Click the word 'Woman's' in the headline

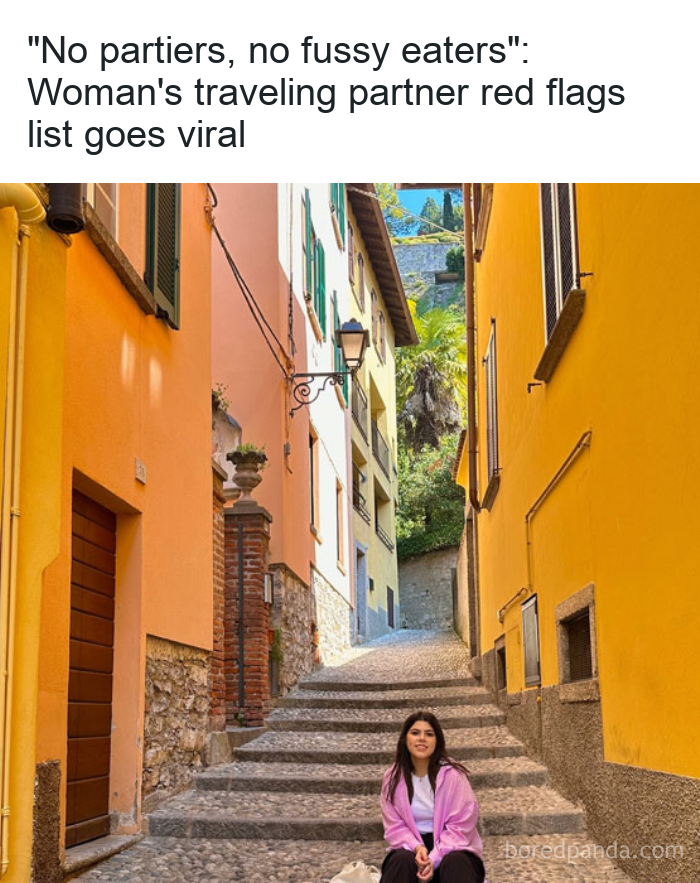click(105, 92)
